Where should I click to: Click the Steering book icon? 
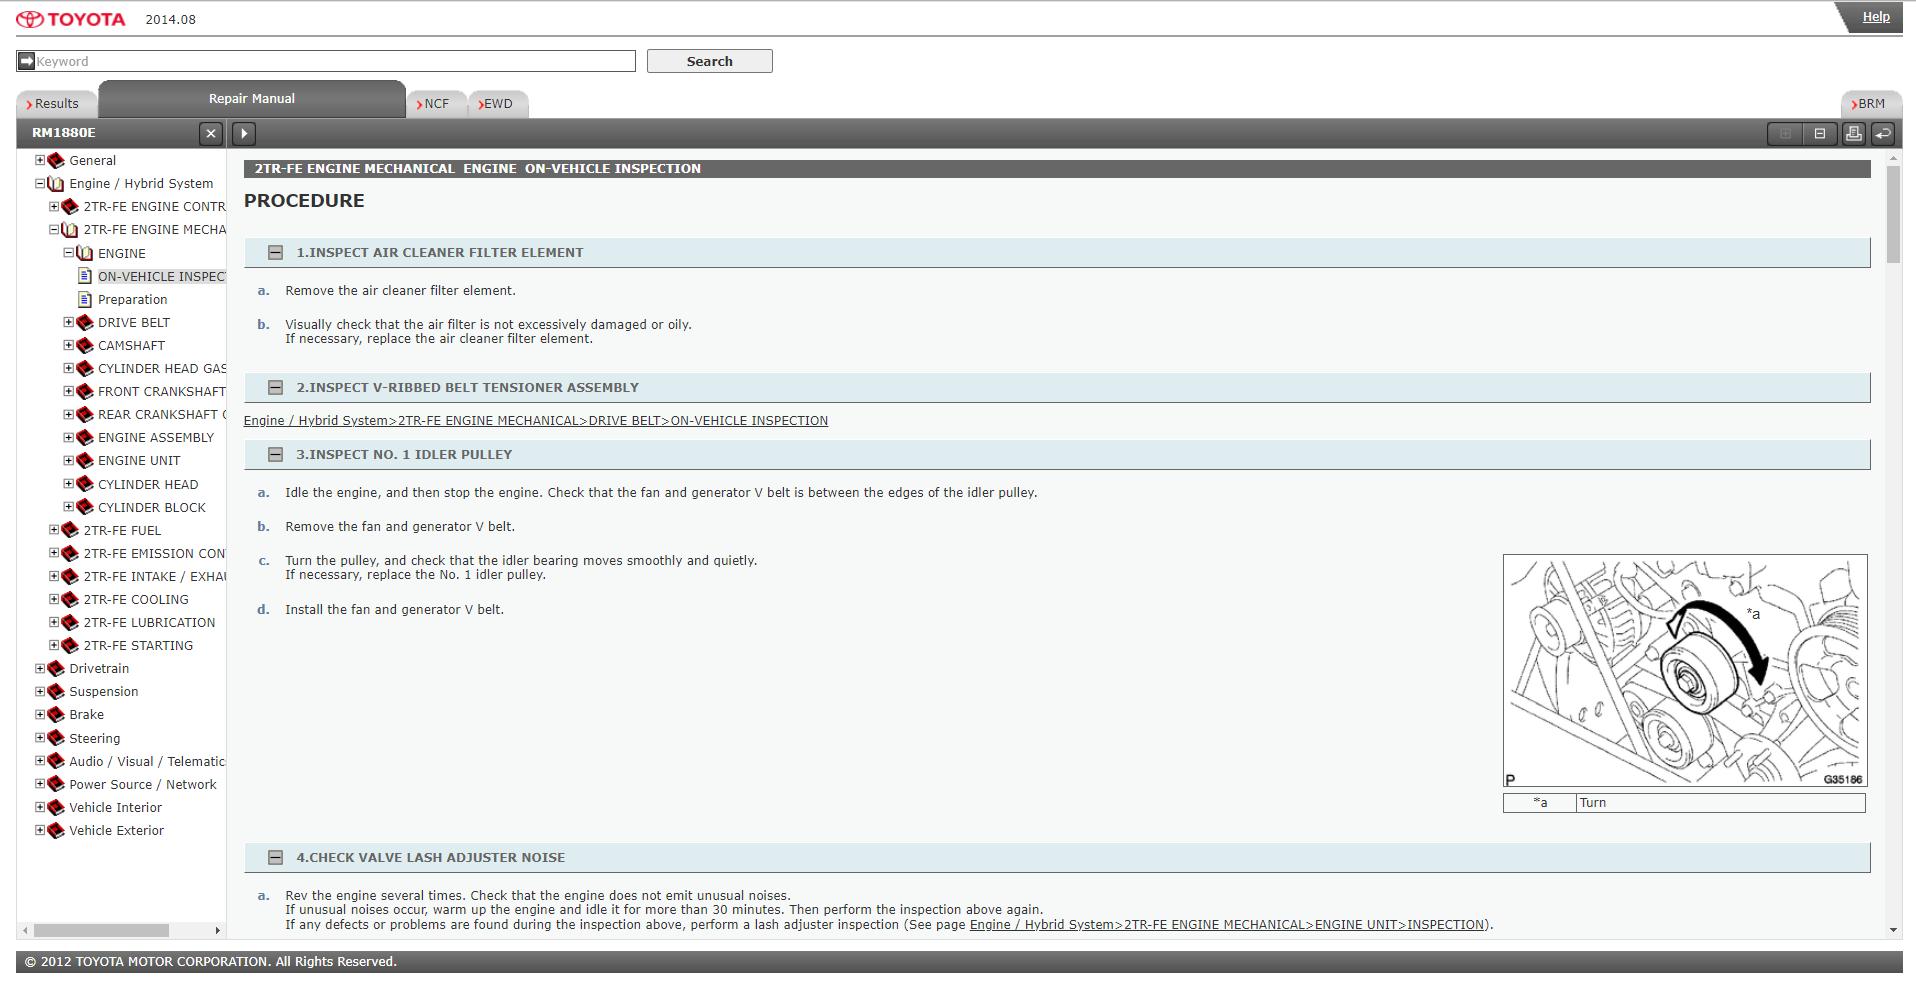(x=56, y=738)
